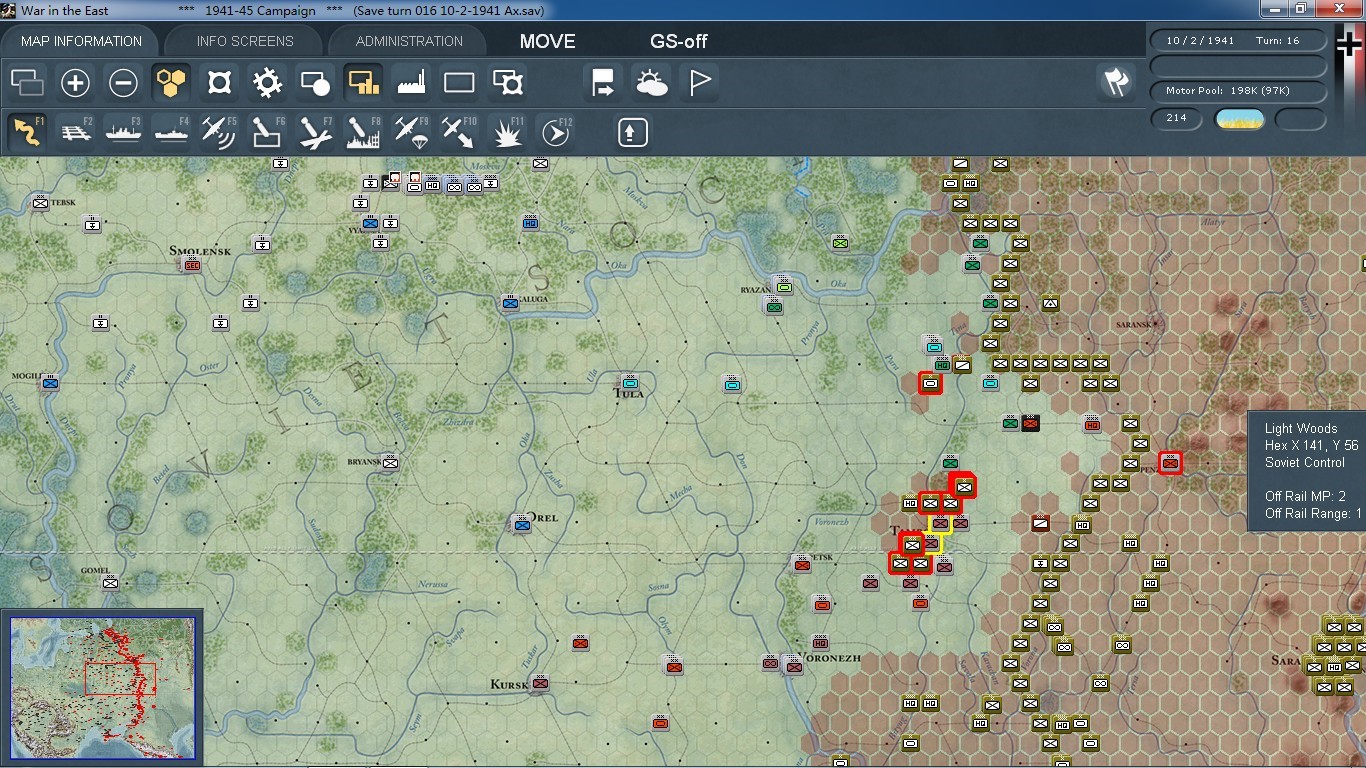1366x768 pixels.
Task: Open the ADMINISTRATION tab
Action: [x=409, y=41]
